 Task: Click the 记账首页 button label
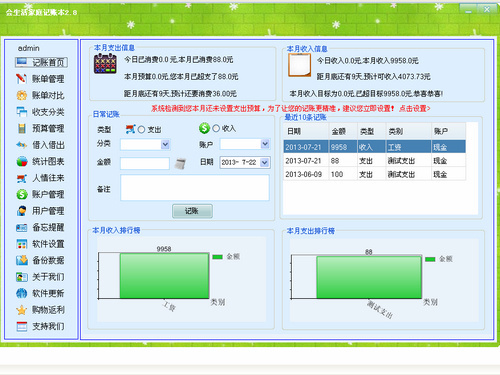48,62
